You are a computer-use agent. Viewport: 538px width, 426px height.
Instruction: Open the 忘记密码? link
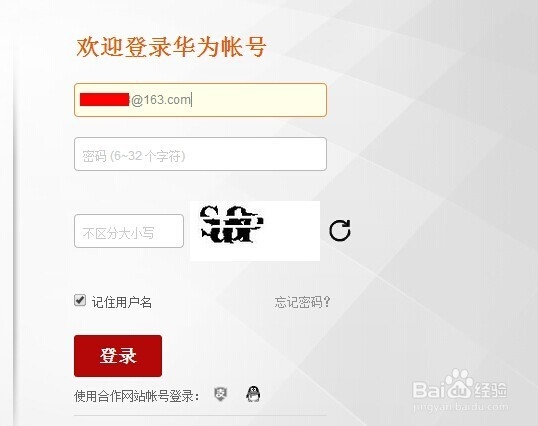[x=302, y=302]
